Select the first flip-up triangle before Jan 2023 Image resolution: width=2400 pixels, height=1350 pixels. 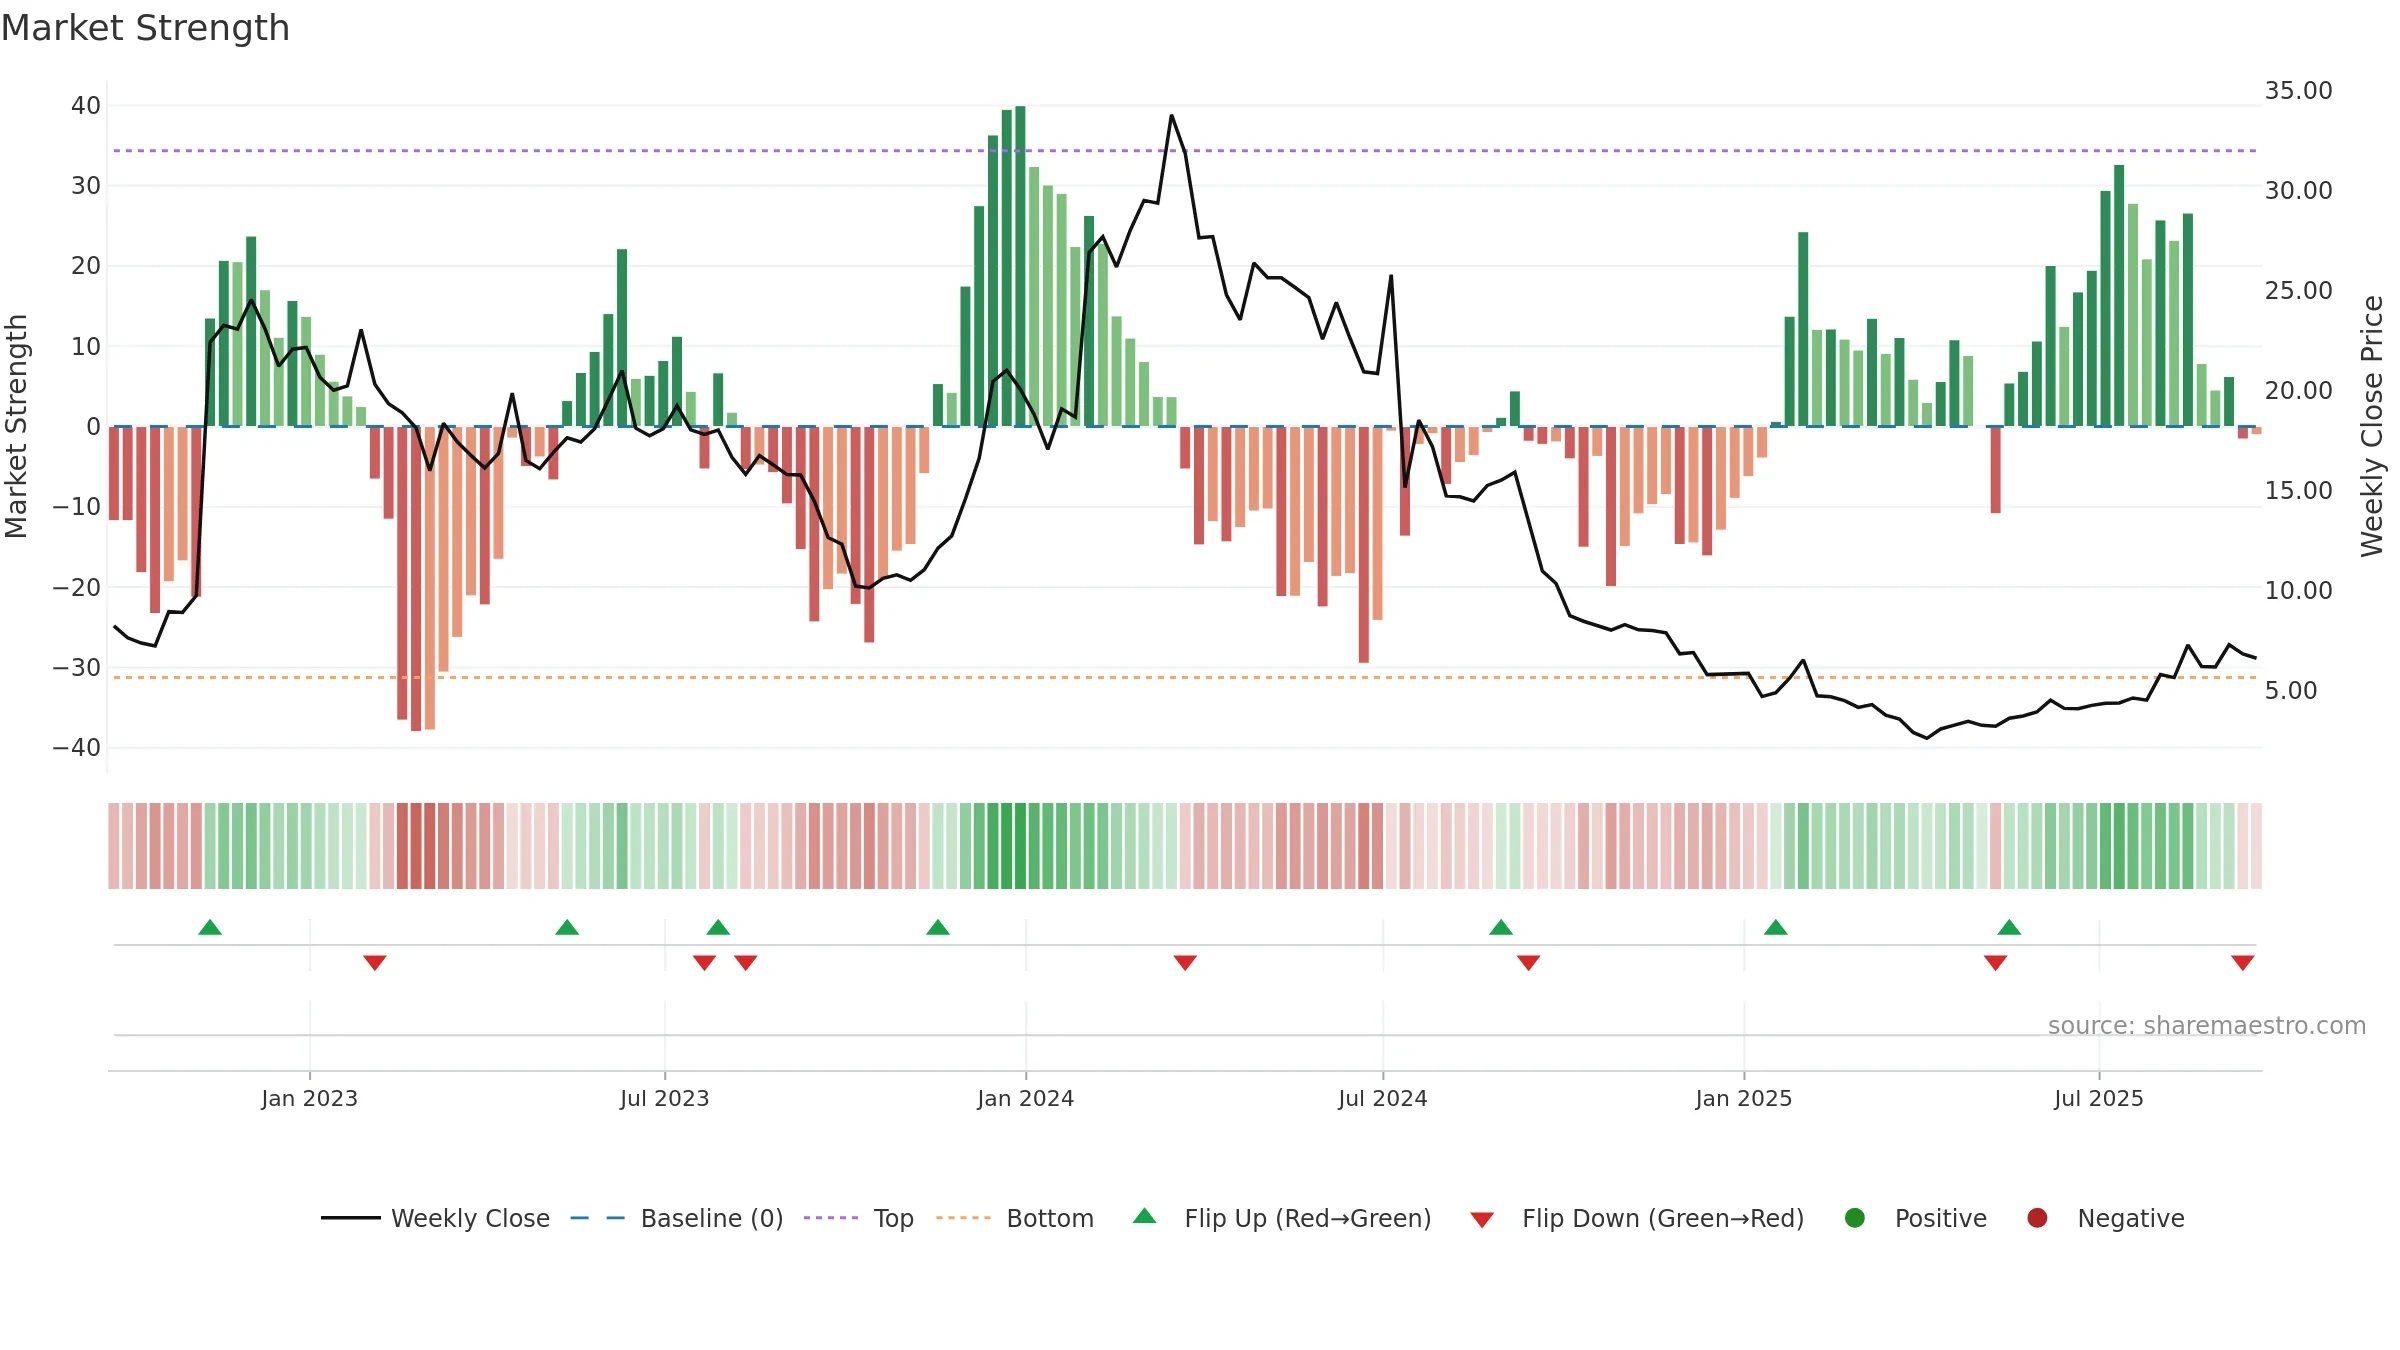210,927
